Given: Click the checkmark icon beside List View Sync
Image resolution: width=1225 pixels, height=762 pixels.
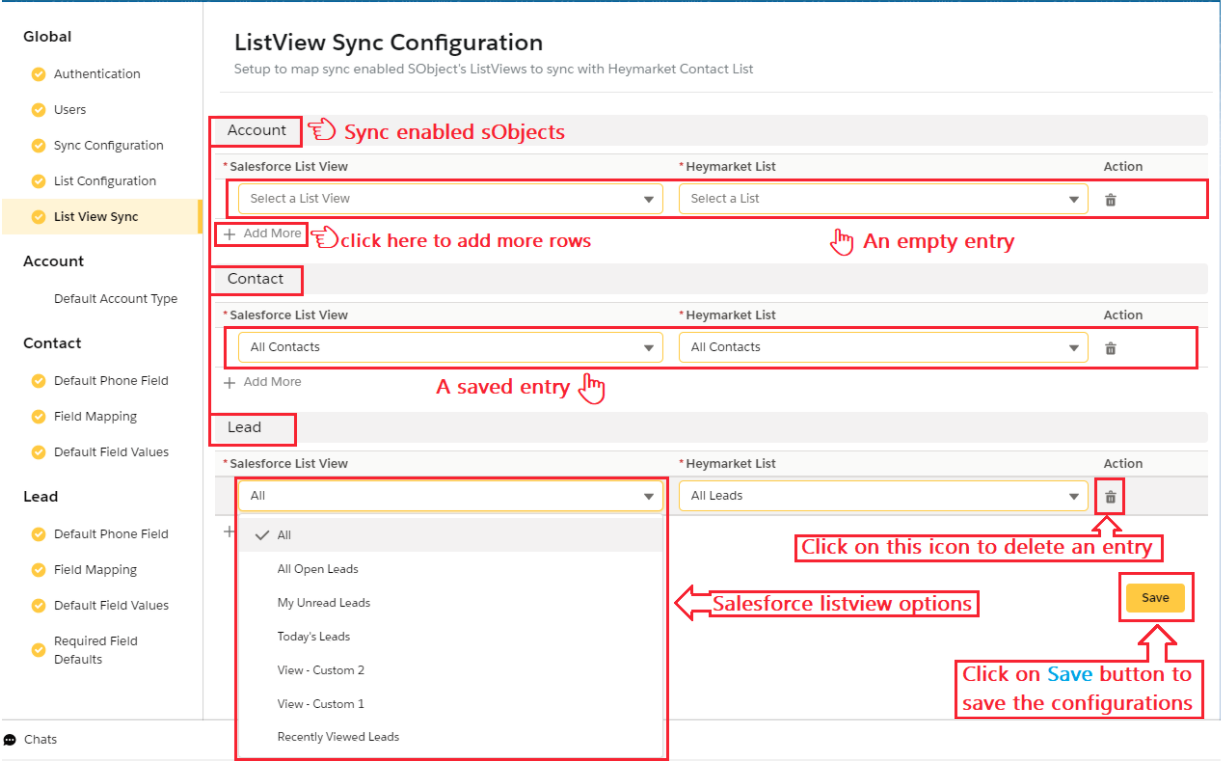Looking at the screenshot, I should click(x=38, y=217).
